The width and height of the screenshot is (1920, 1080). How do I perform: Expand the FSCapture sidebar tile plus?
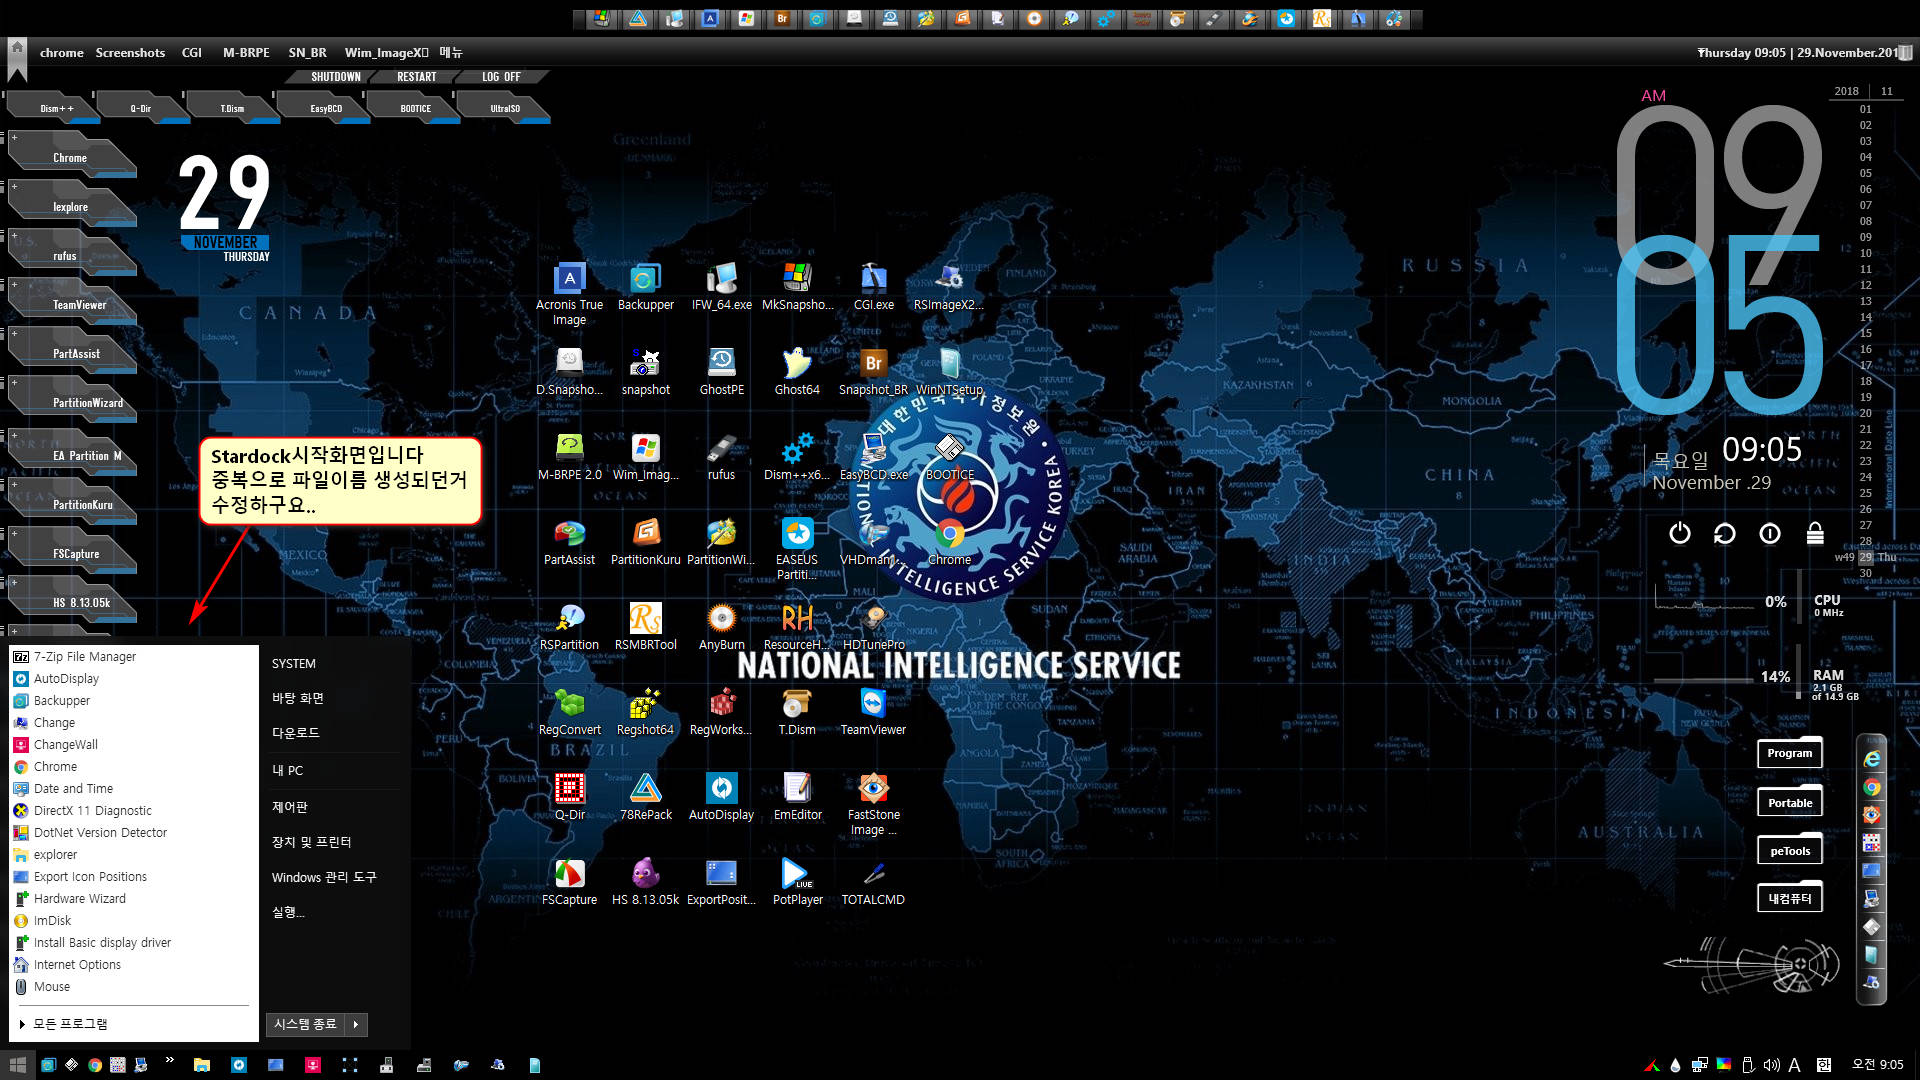pyautogui.click(x=14, y=533)
